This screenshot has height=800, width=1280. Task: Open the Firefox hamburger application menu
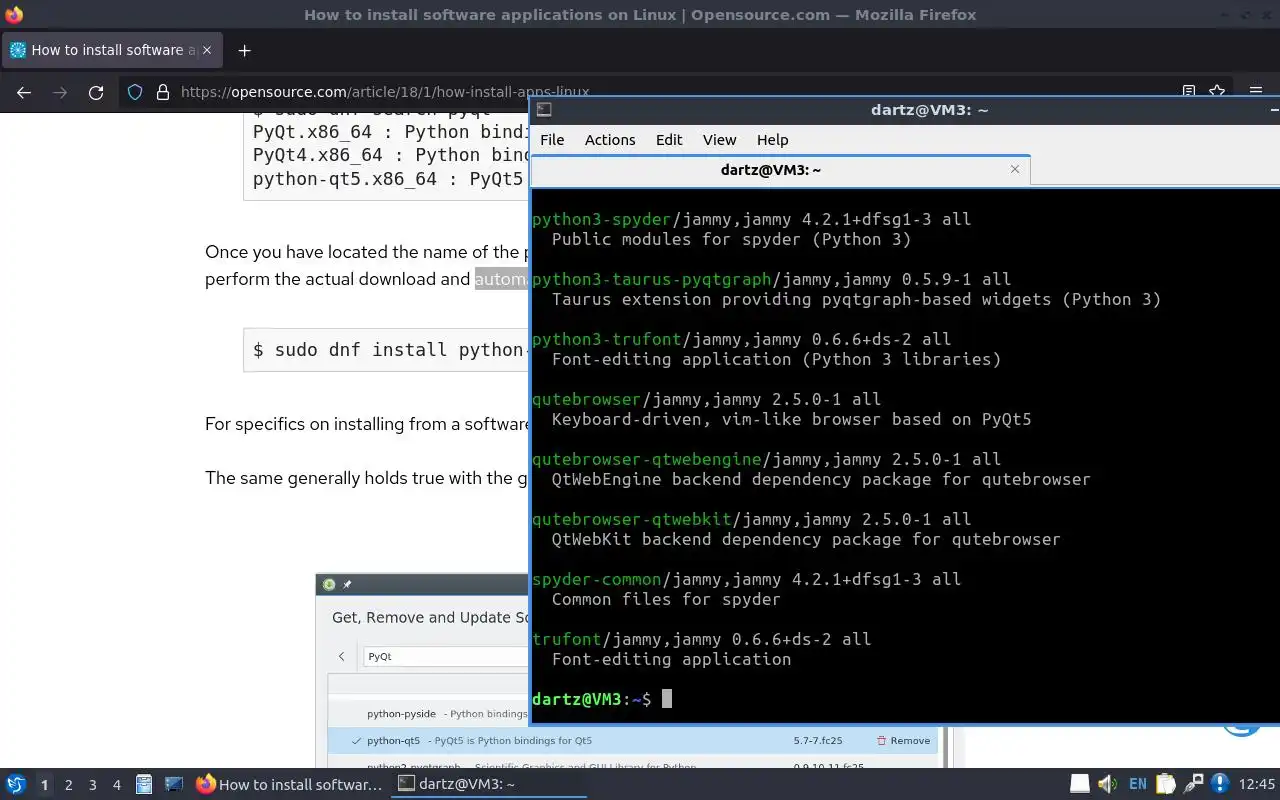tap(1256, 91)
